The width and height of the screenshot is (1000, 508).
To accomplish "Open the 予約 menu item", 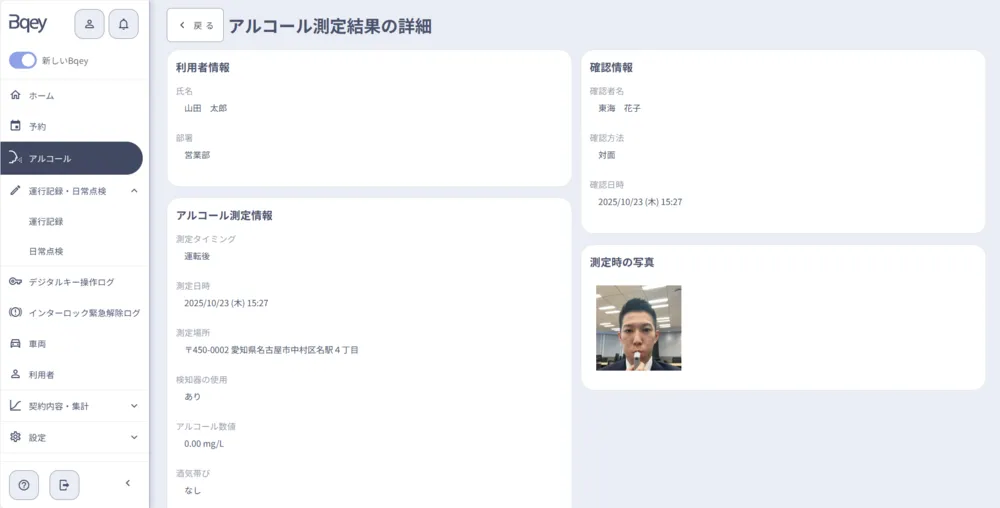I will 37,127.
